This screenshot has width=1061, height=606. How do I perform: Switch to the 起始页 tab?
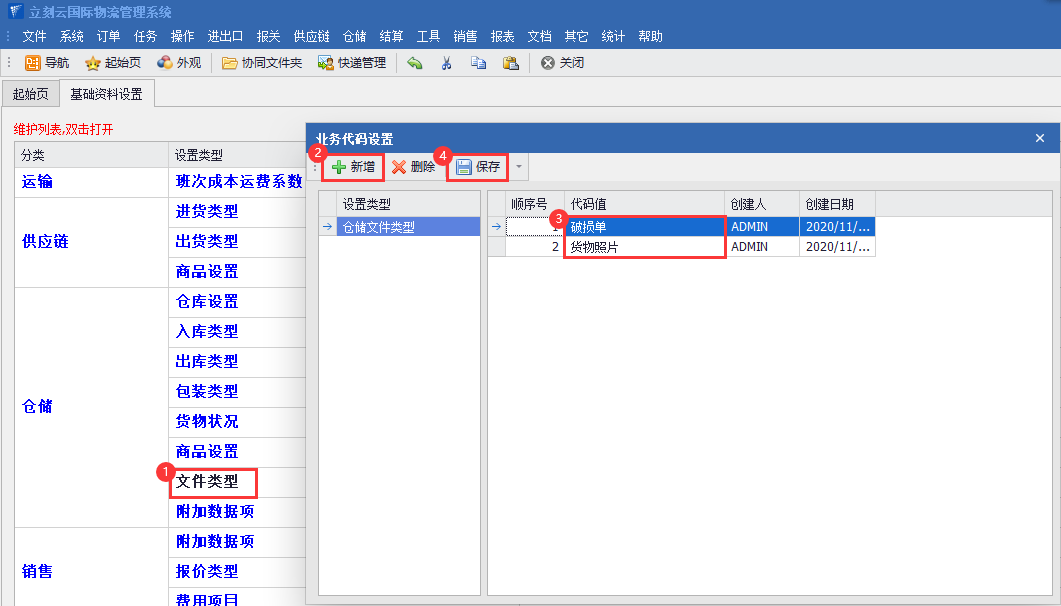(29, 95)
